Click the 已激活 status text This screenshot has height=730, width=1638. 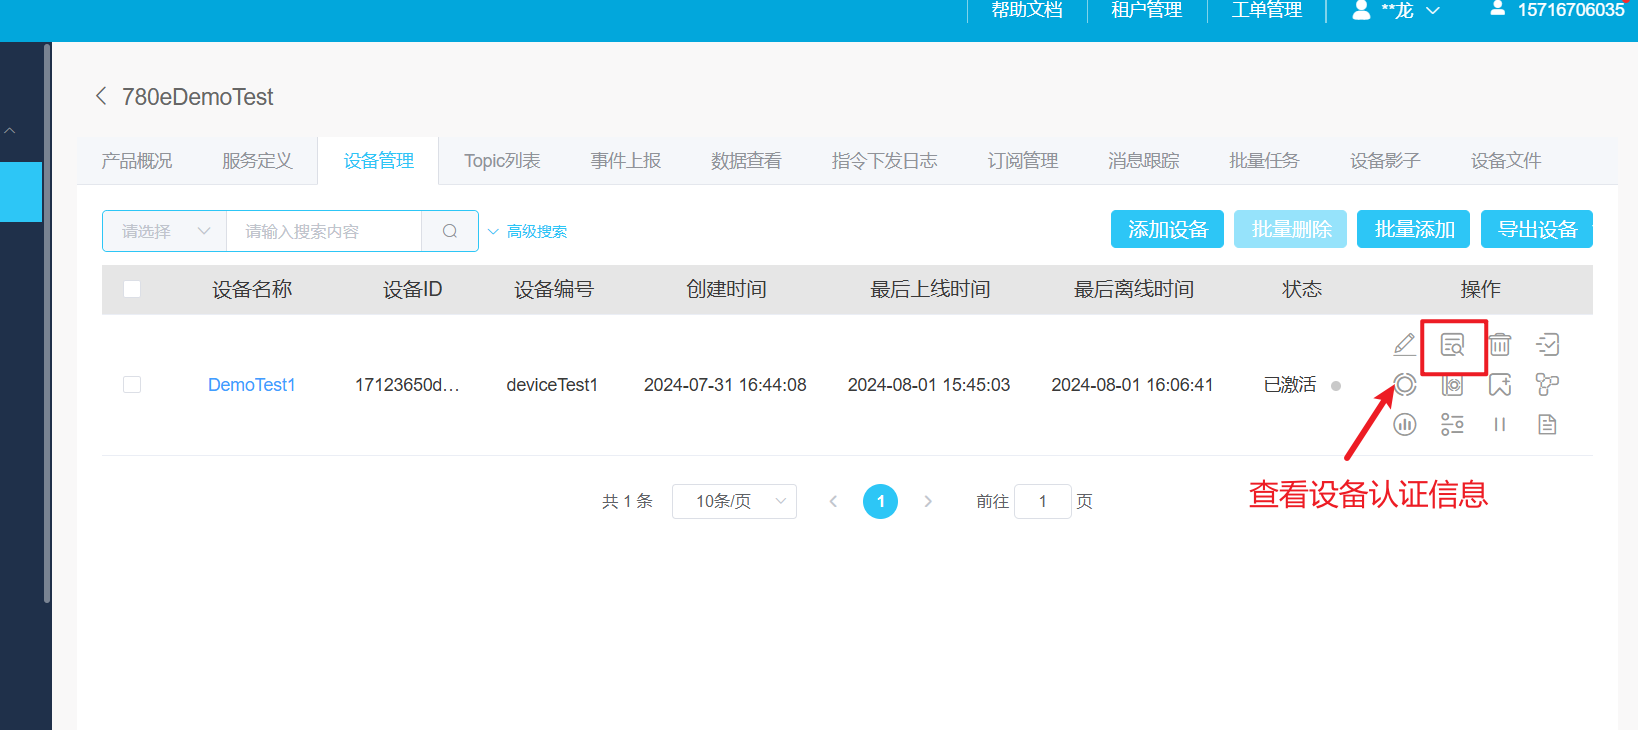pos(1290,385)
